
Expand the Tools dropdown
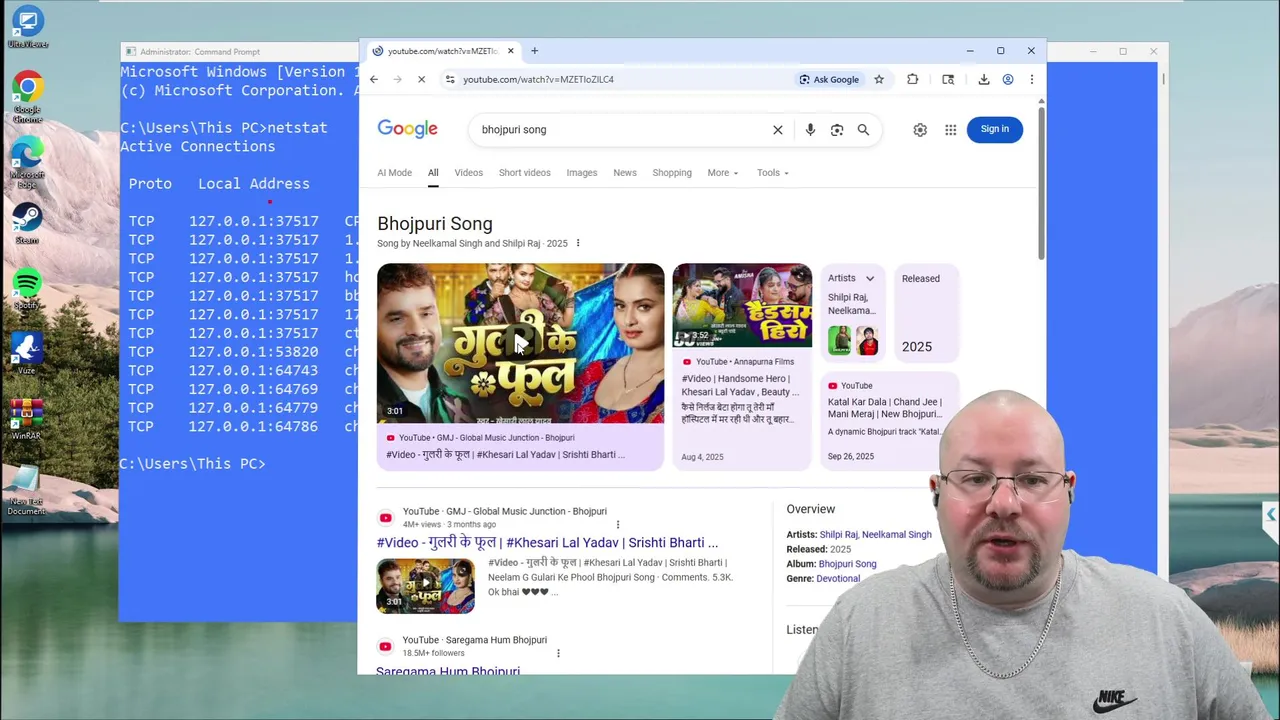pyautogui.click(x=772, y=173)
